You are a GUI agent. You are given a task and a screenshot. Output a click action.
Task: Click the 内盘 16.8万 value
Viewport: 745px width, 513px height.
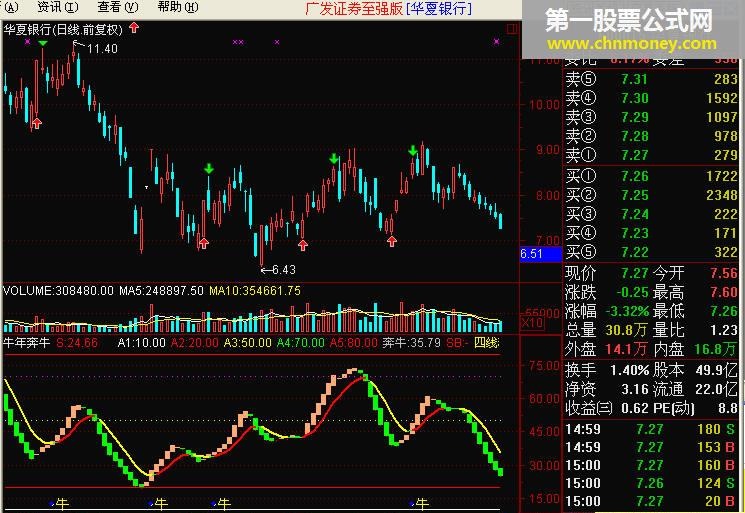[x=715, y=350]
